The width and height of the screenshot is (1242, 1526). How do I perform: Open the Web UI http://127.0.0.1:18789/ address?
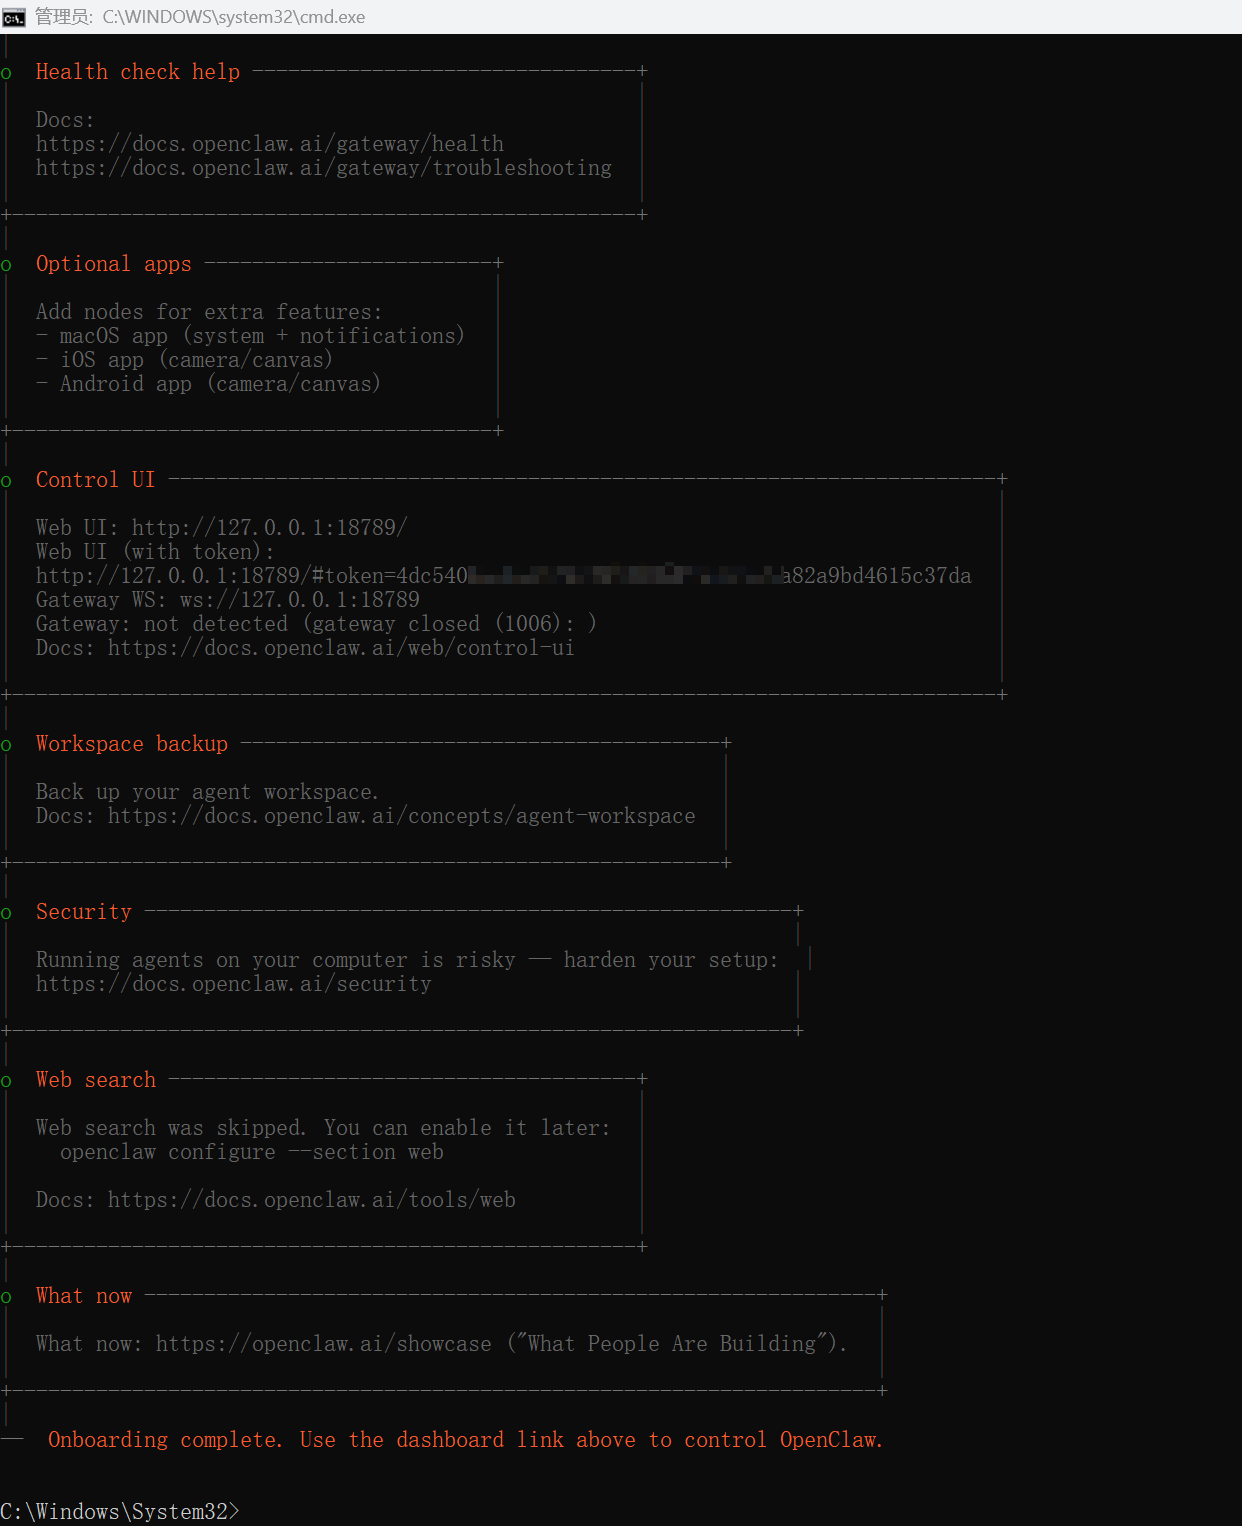click(x=270, y=528)
